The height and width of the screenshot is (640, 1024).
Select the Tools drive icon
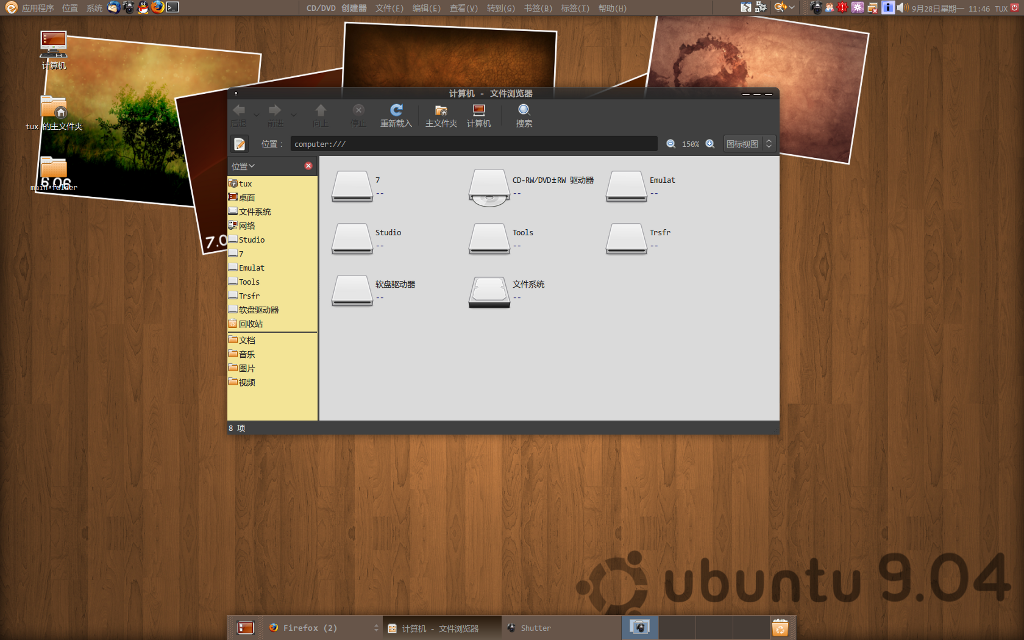click(x=489, y=238)
